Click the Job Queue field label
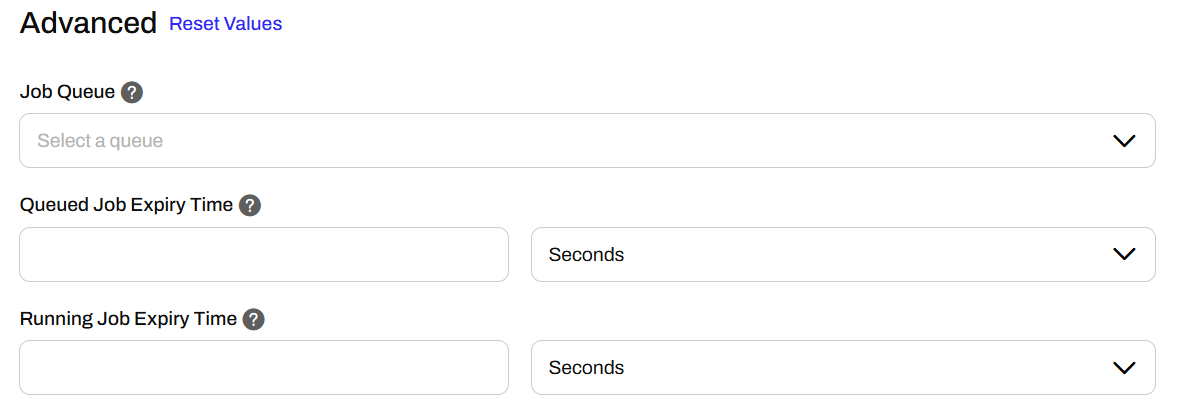1177x408 pixels. point(67,93)
